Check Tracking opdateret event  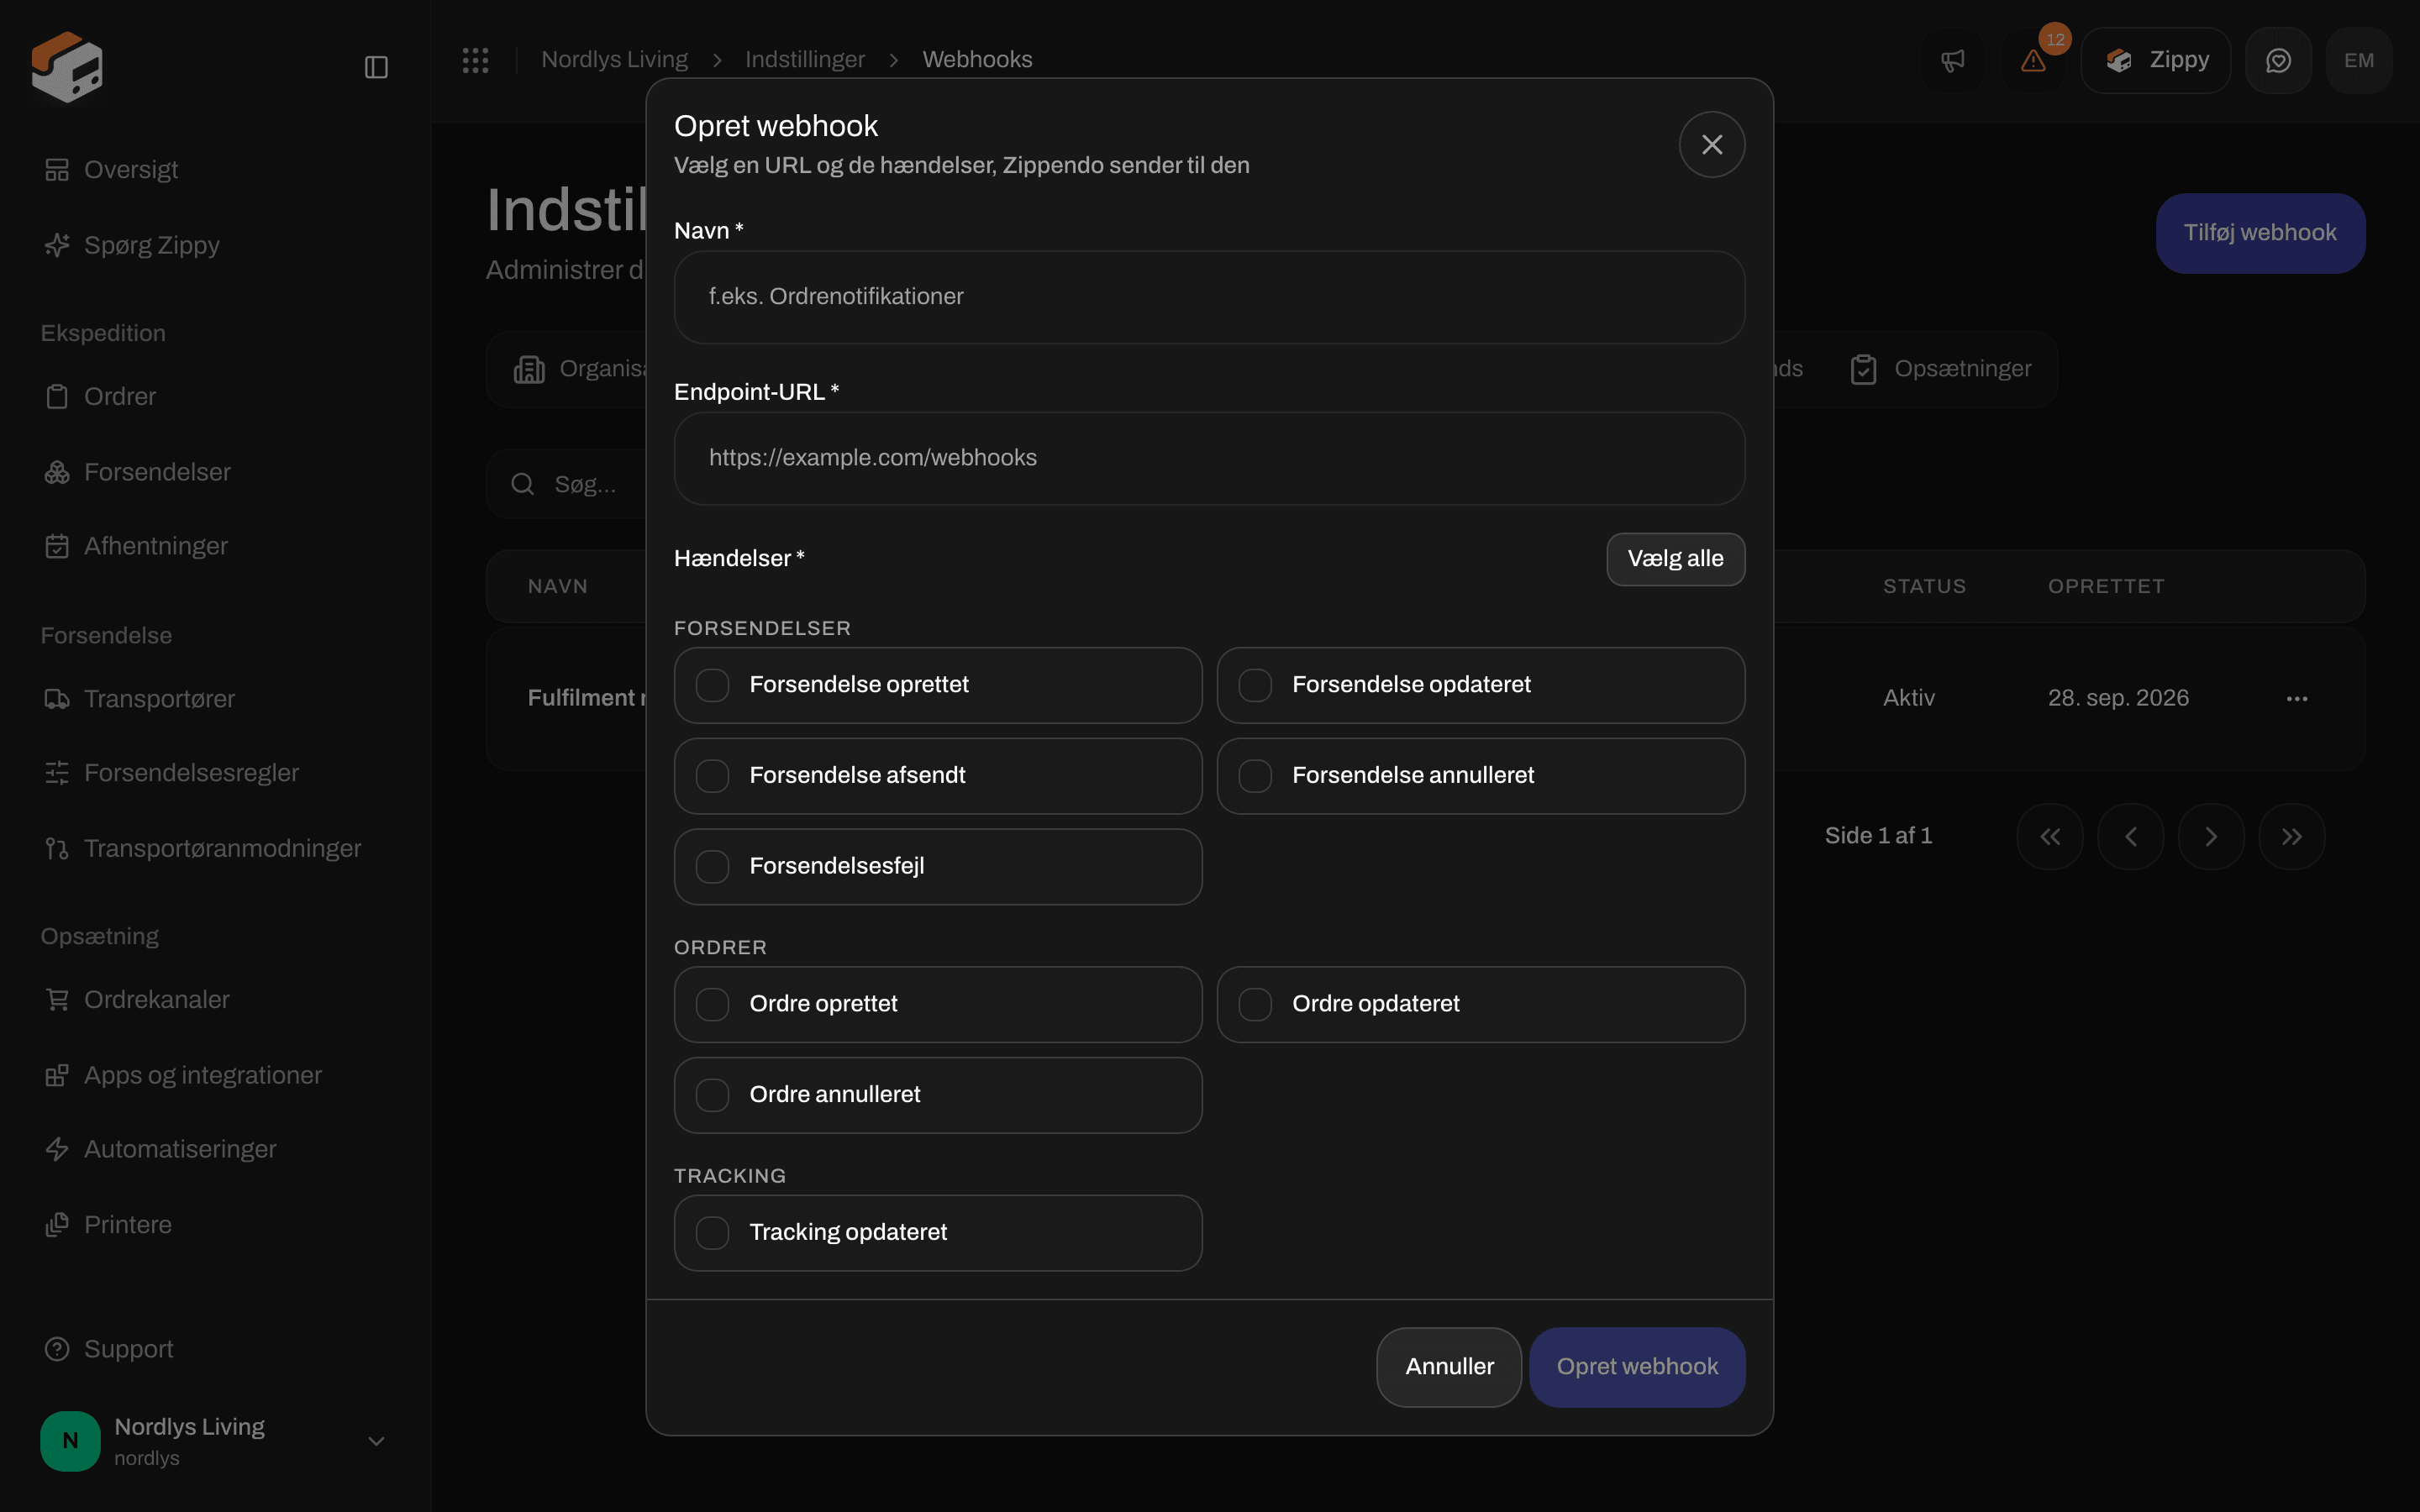(x=938, y=1233)
